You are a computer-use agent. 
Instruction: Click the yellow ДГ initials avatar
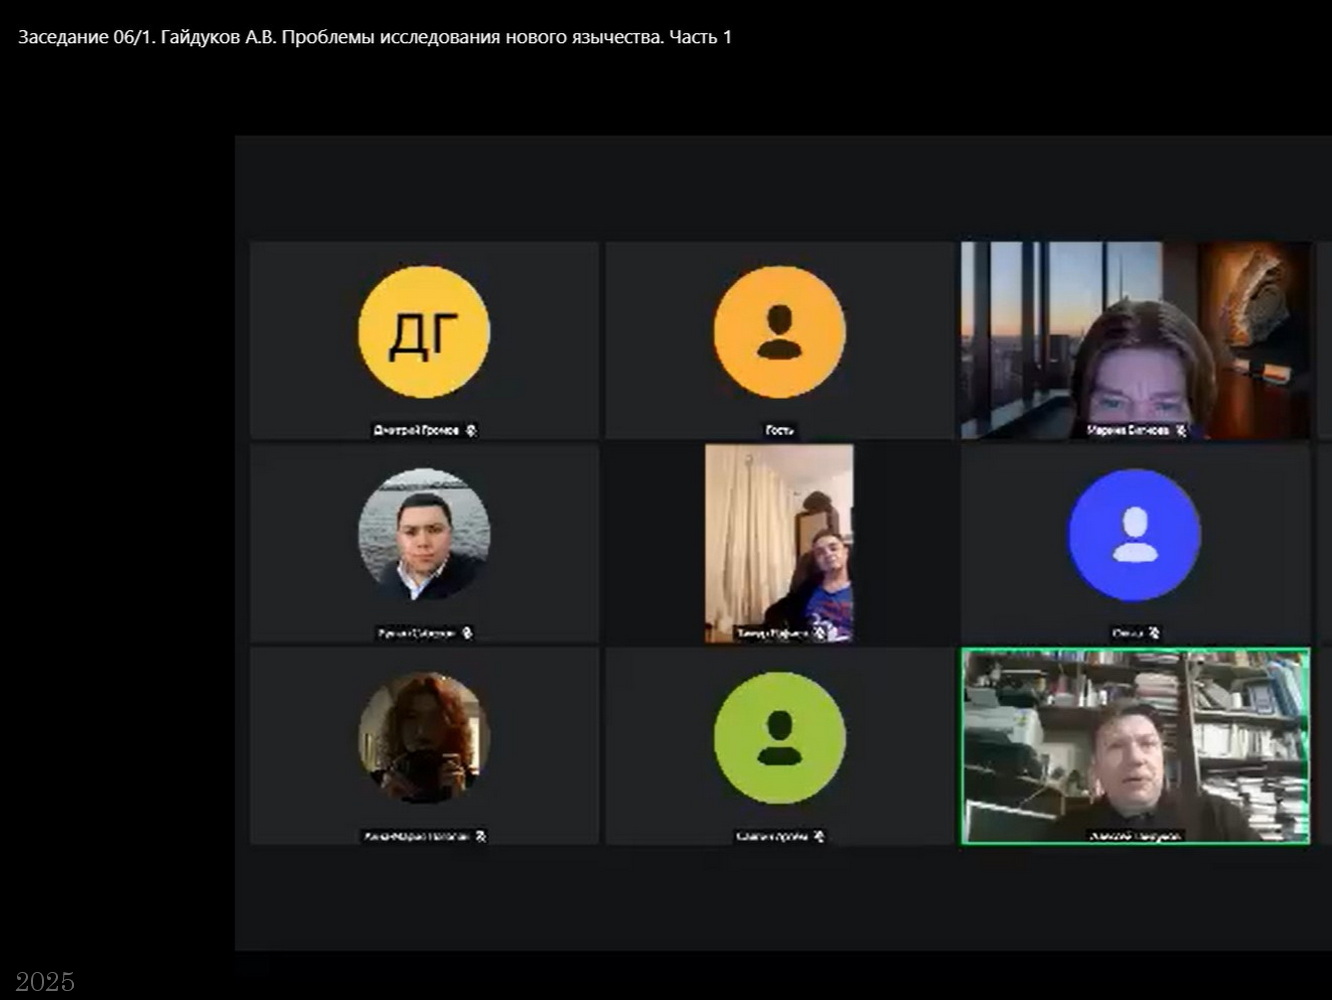click(424, 332)
